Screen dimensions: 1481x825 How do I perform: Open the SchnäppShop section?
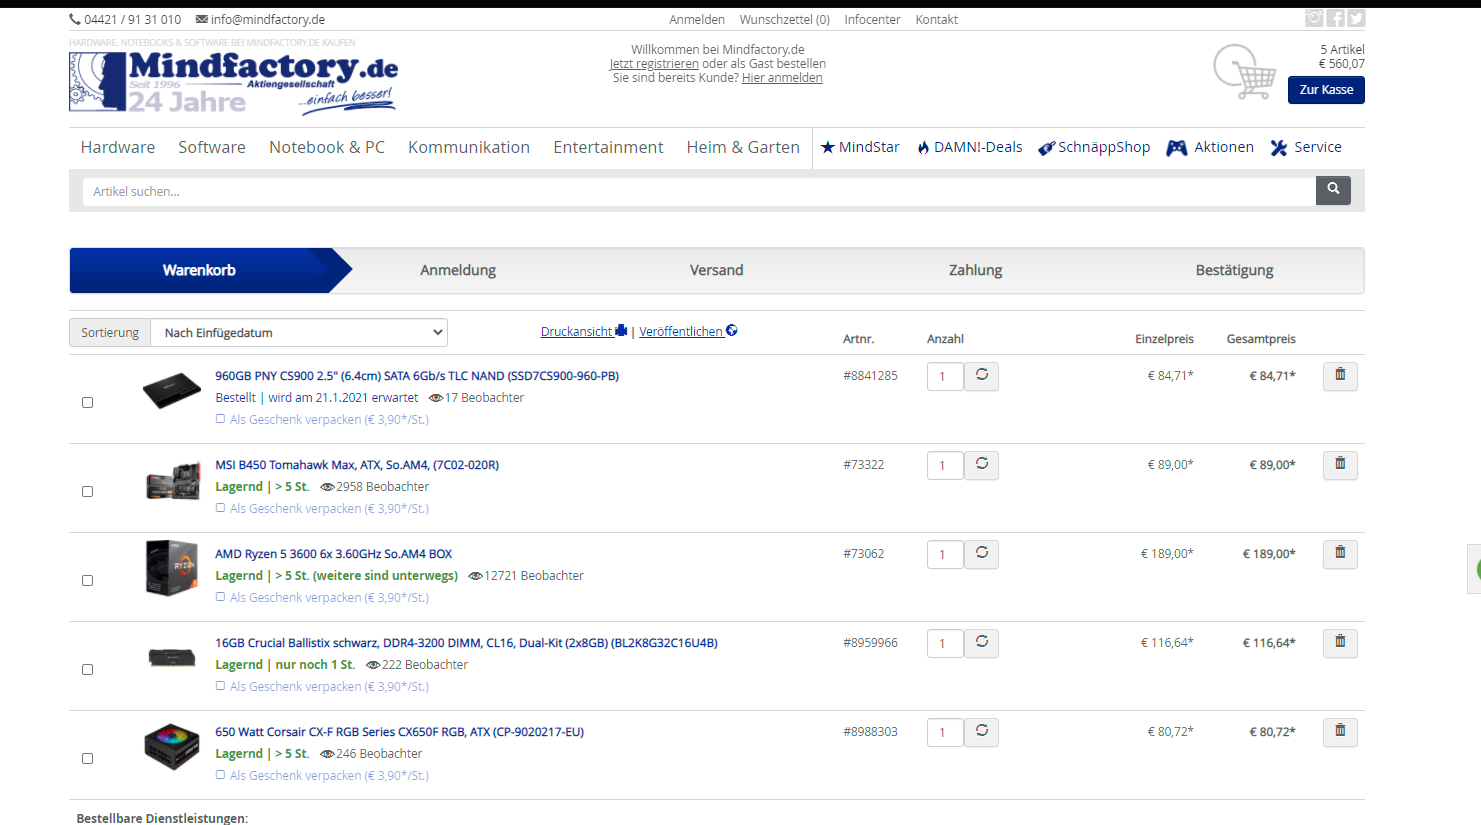click(x=1094, y=147)
